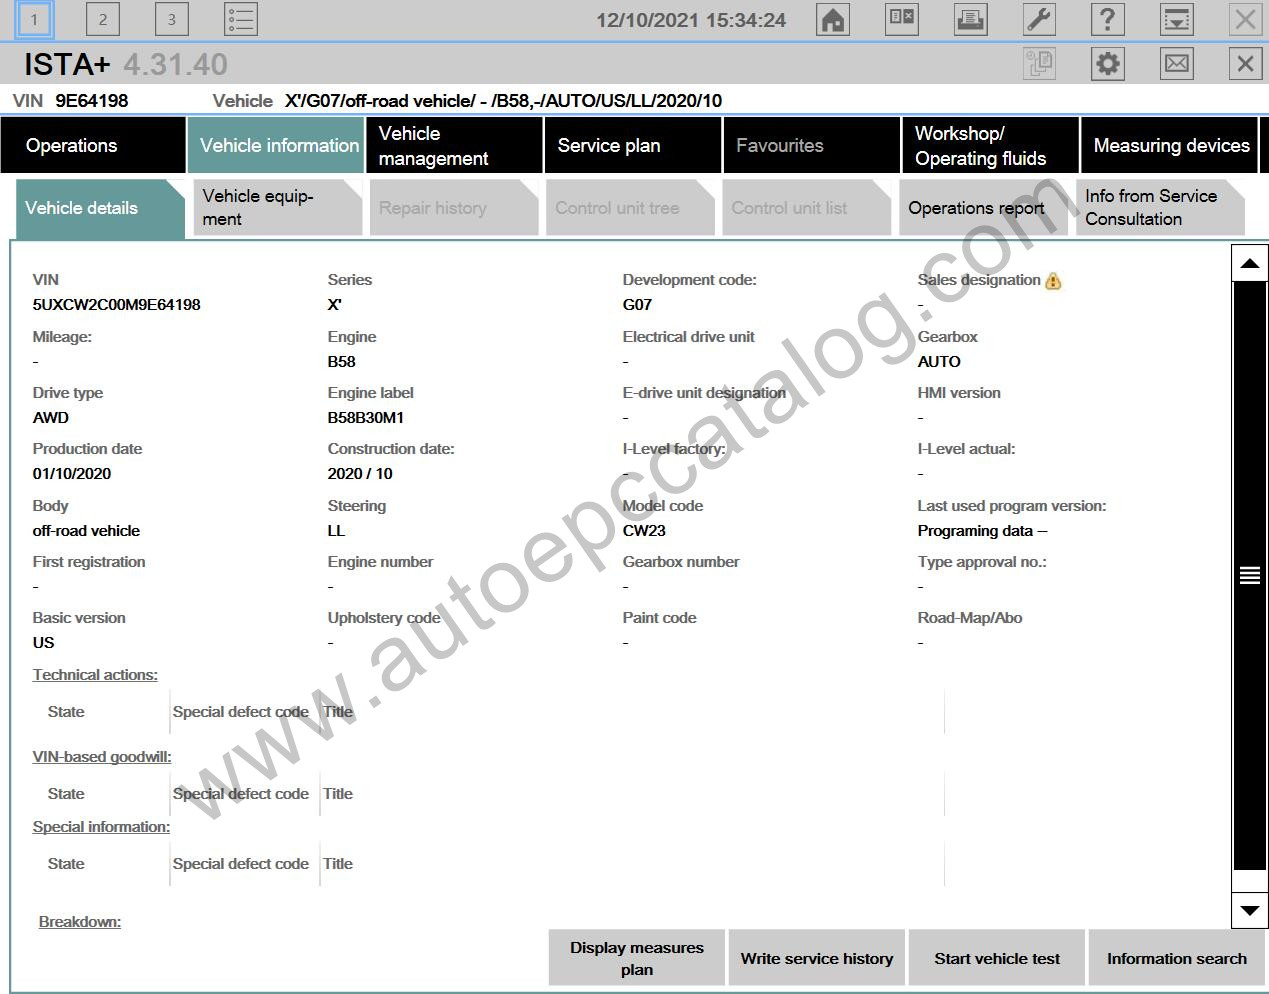
Task: Switch to Vehicle equipment tab
Action: pos(277,207)
